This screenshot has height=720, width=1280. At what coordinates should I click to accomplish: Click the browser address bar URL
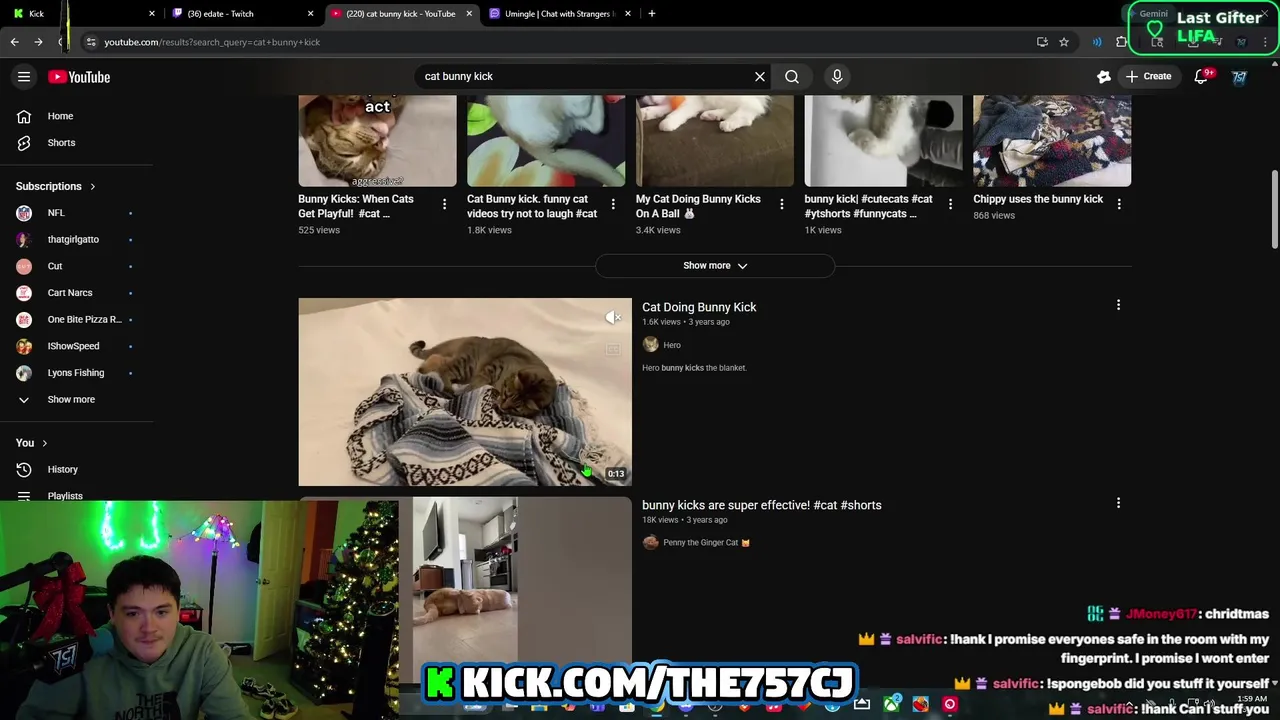[212, 42]
